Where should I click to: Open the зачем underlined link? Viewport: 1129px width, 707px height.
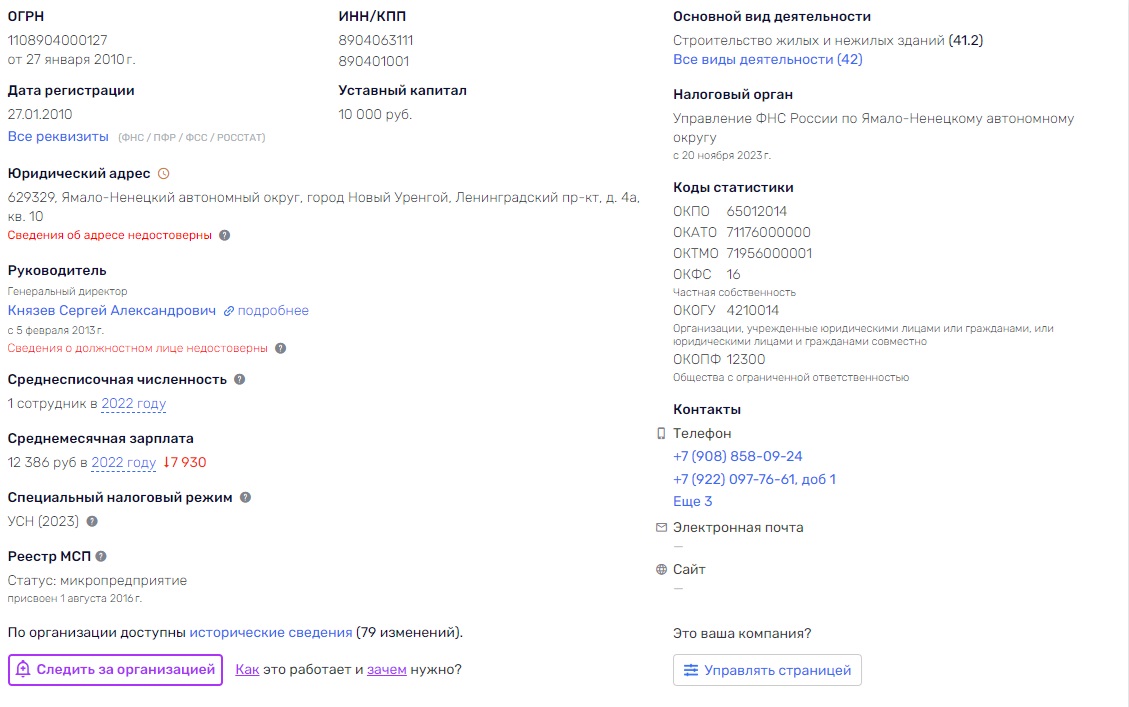click(387, 670)
